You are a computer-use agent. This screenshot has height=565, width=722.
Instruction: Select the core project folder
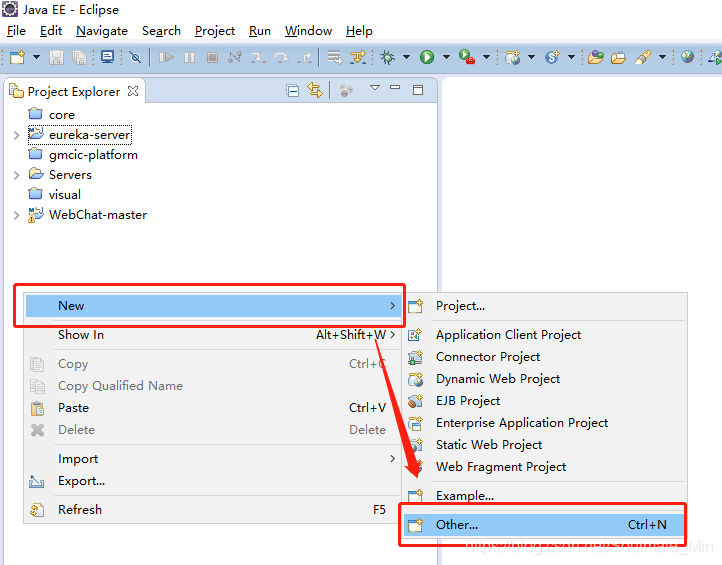pyautogui.click(x=62, y=115)
